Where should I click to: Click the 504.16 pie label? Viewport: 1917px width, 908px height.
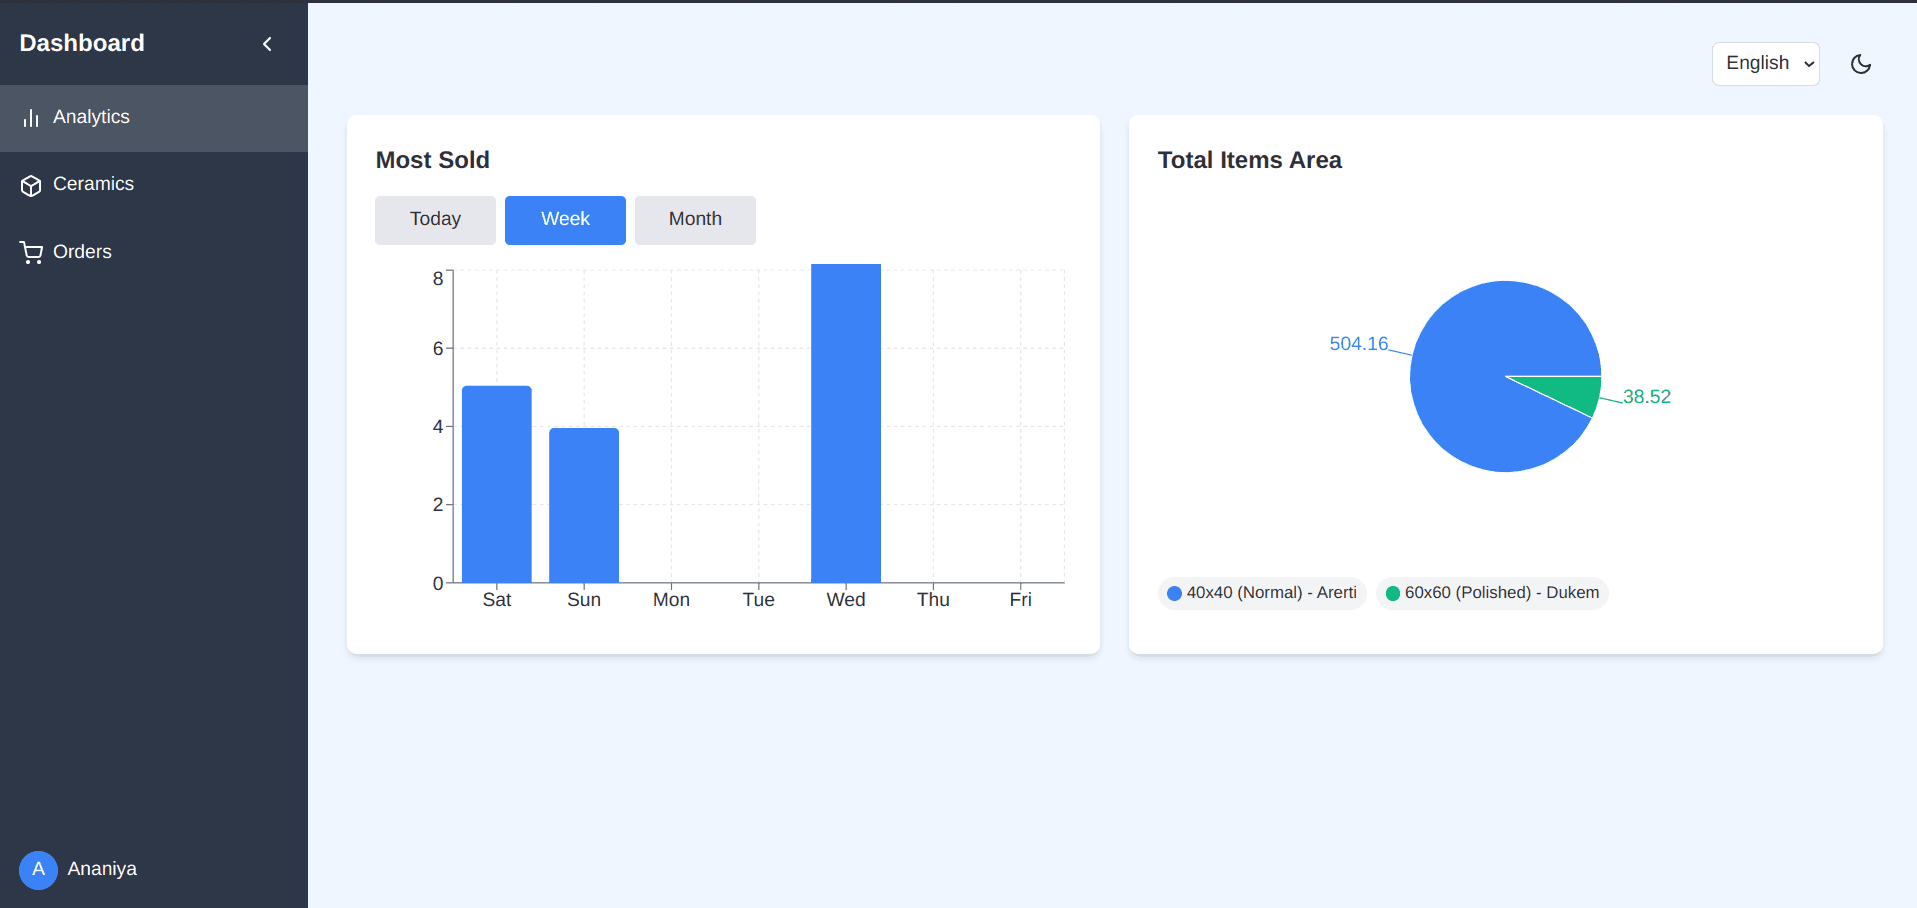[1358, 344]
